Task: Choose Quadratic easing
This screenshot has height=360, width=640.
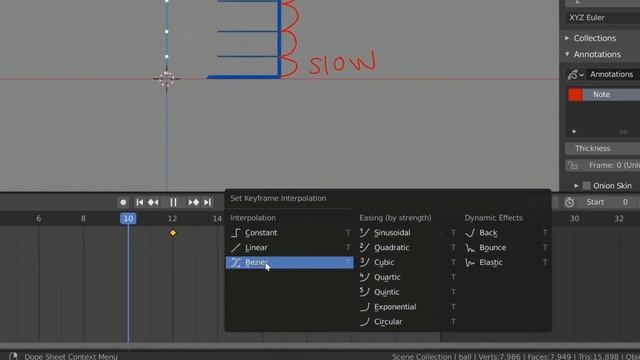Action: coord(408,247)
